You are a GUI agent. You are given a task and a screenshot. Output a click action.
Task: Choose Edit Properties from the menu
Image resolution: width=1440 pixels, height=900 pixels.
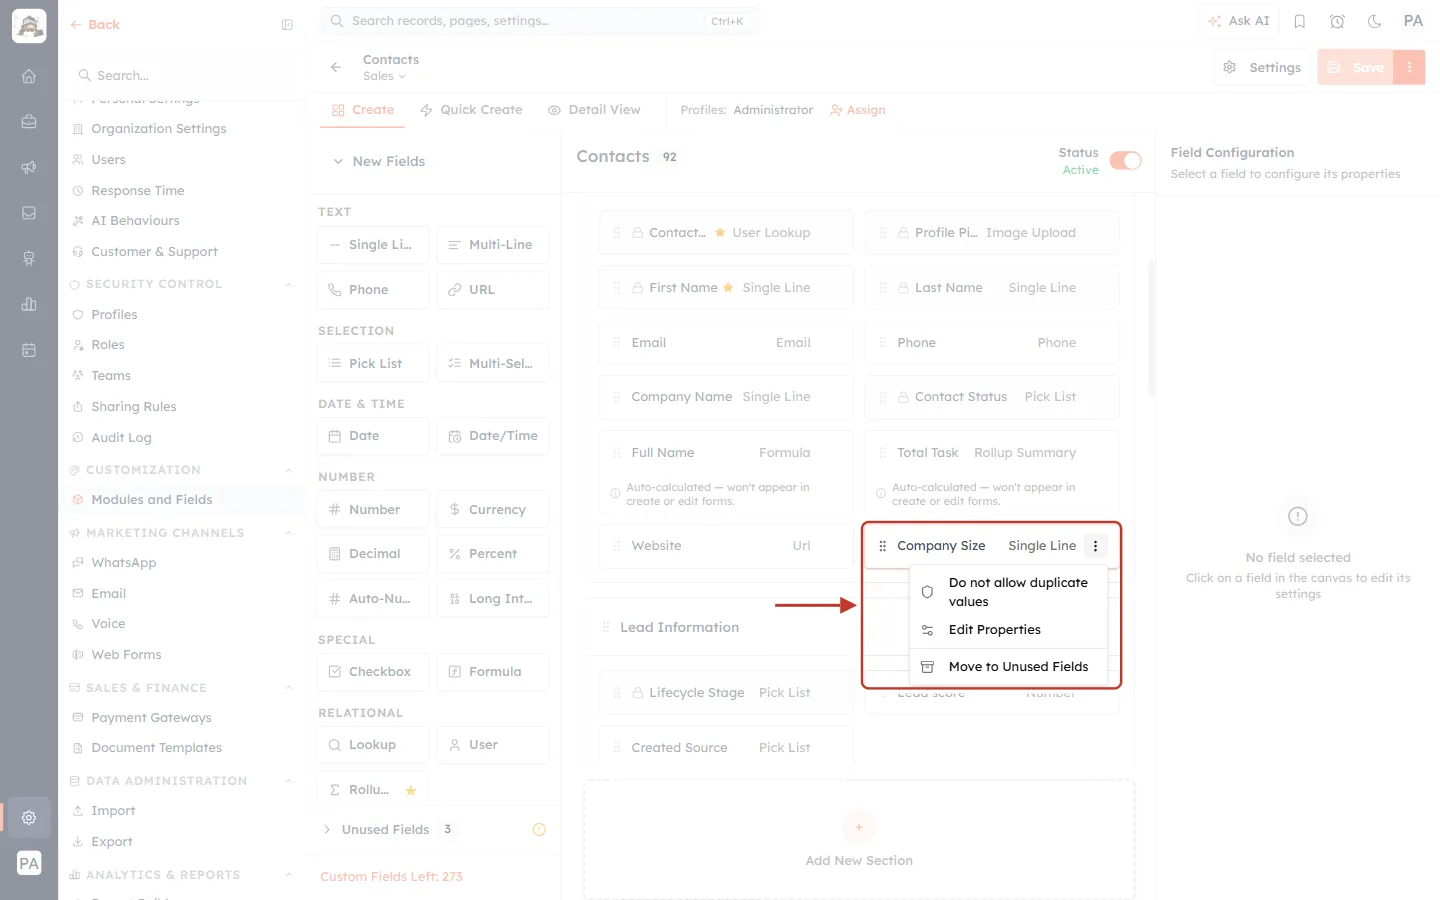coord(1009,630)
